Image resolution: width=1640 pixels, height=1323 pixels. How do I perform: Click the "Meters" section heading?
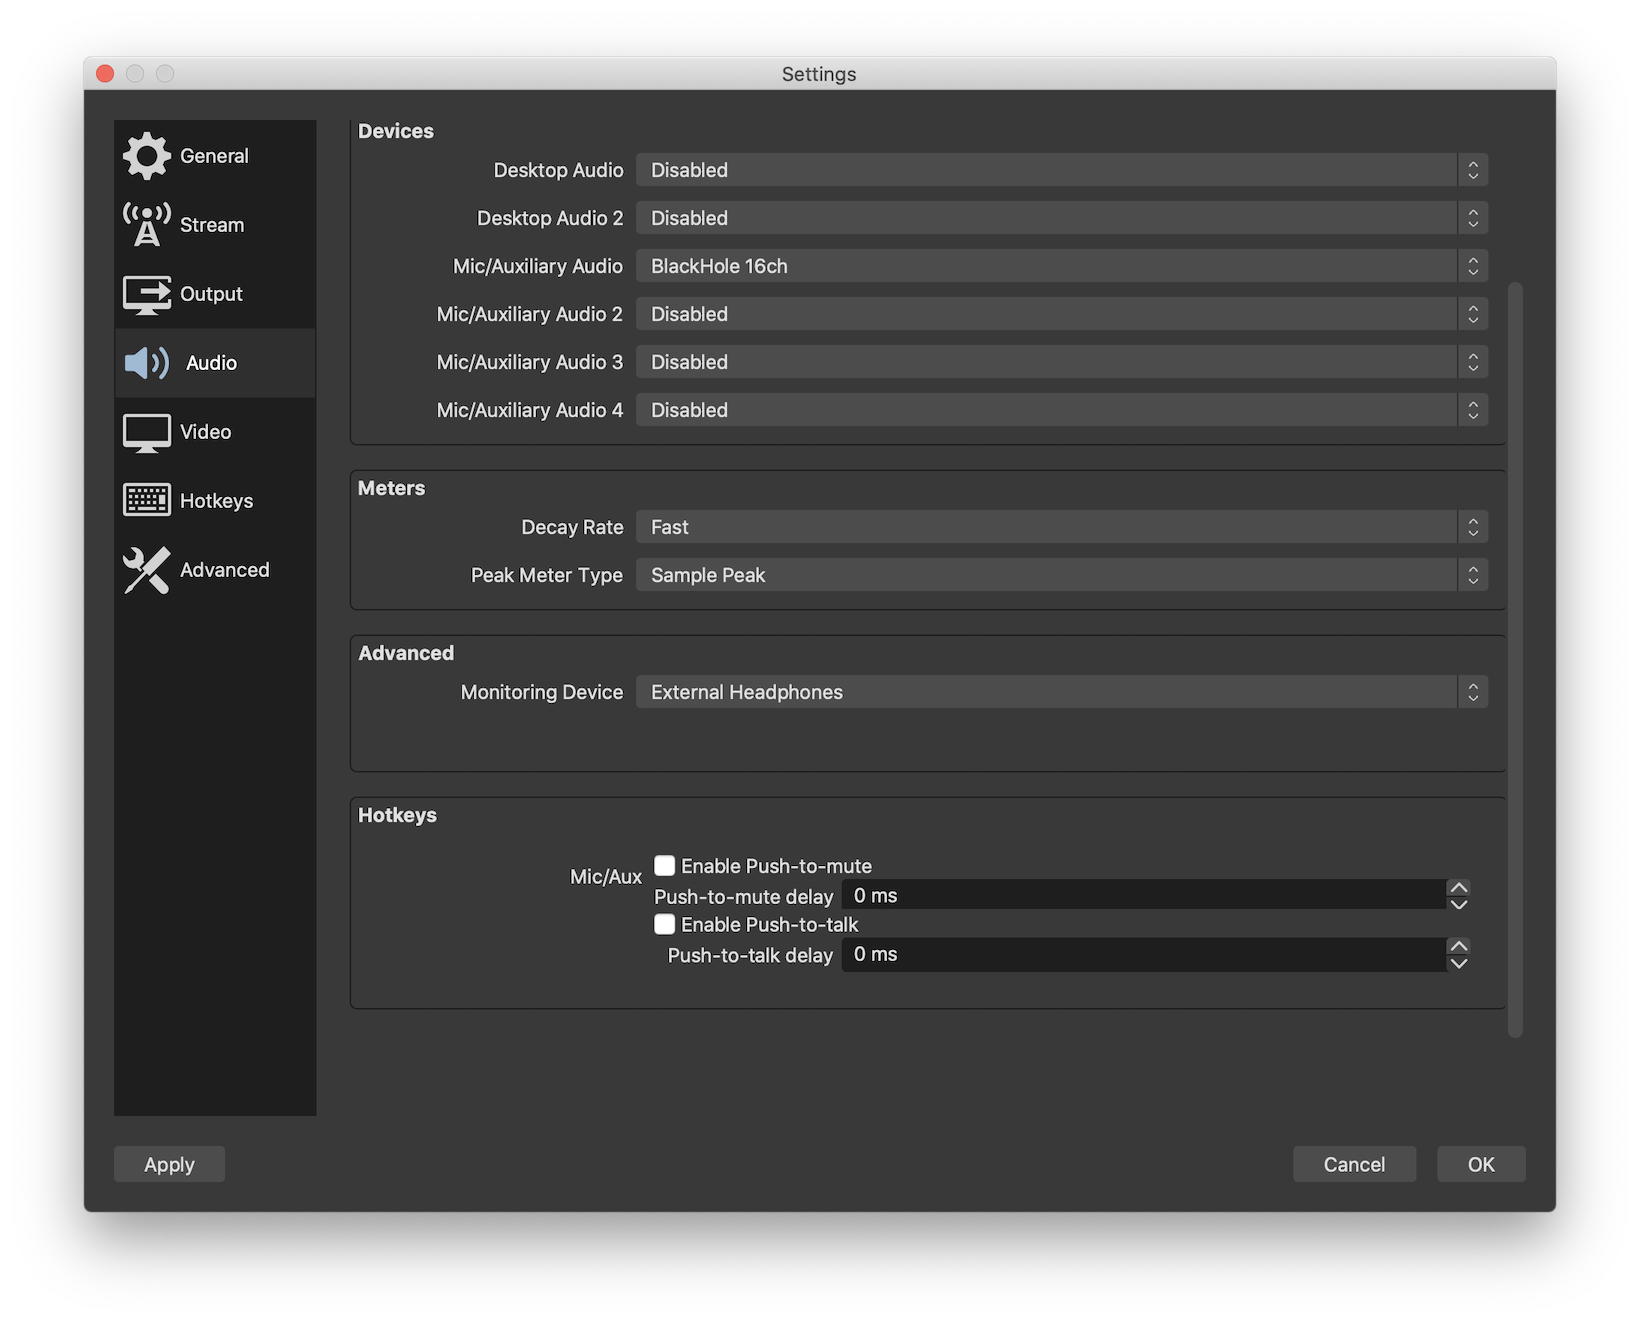tap(391, 488)
